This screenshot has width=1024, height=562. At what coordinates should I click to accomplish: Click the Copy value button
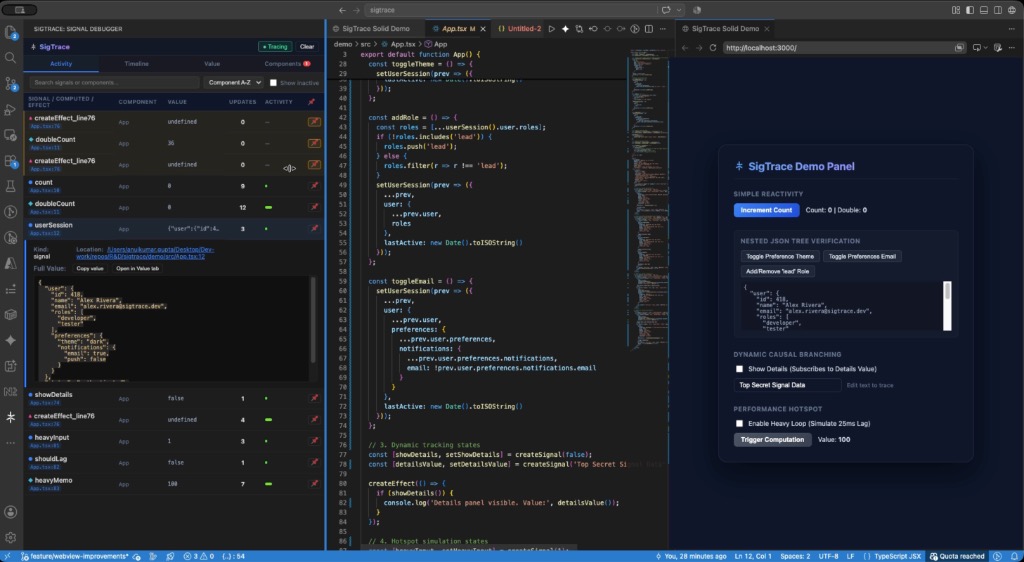pyautogui.click(x=90, y=268)
